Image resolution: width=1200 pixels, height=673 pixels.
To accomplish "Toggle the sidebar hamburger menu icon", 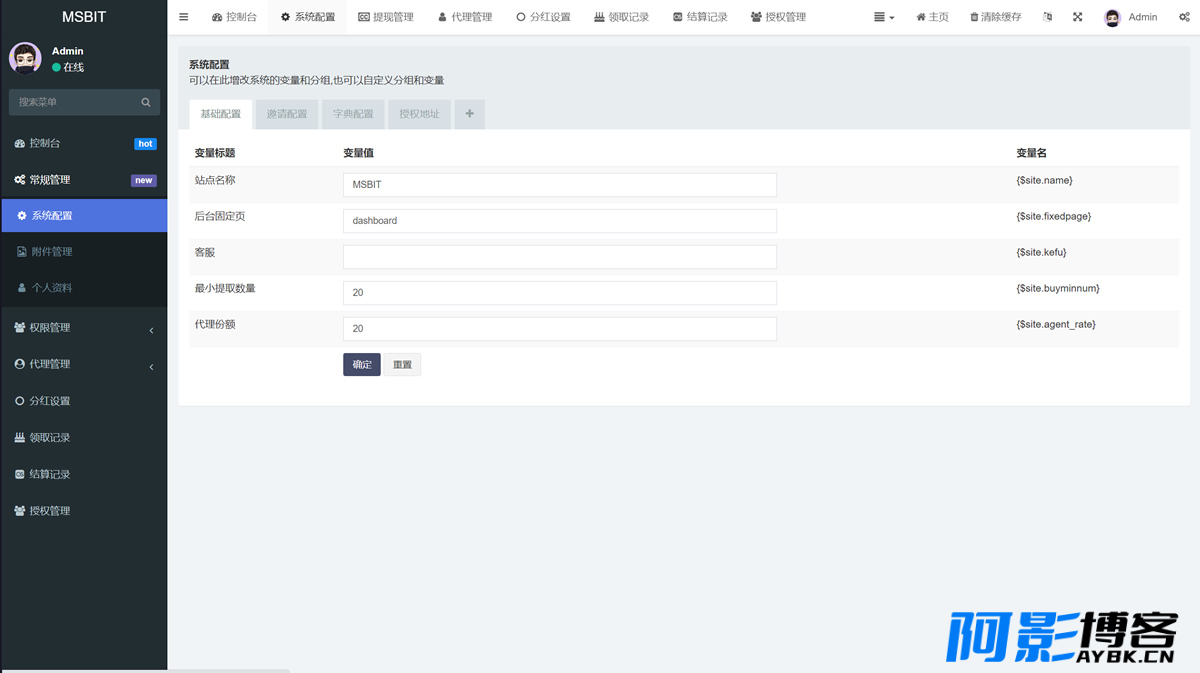I will pyautogui.click(x=183, y=17).
